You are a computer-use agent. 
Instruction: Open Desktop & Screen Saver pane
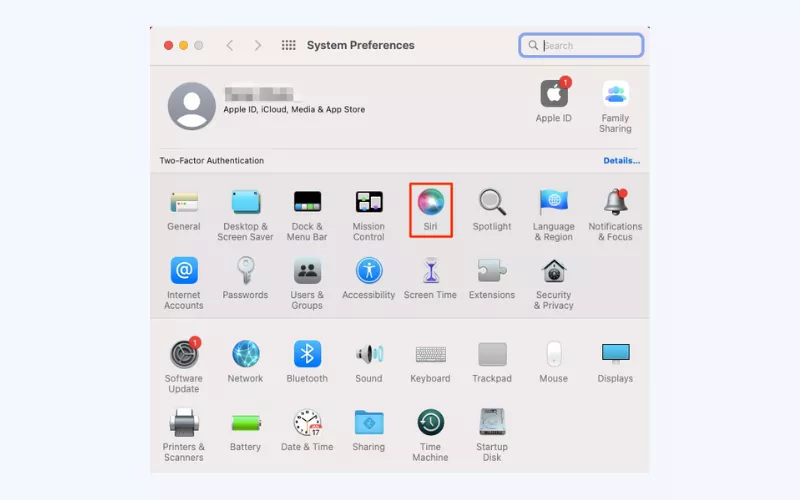coord(245,215)
